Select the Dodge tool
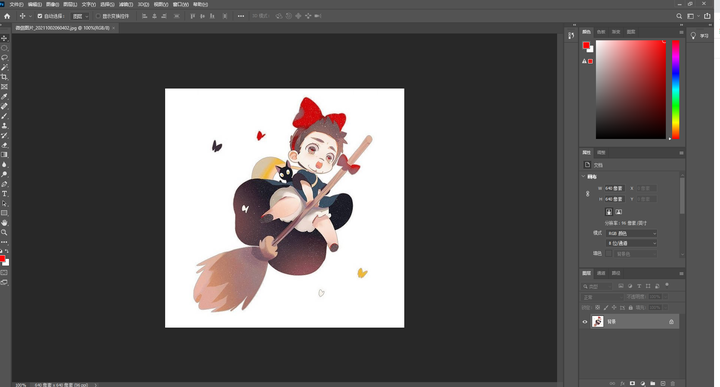The height and width of the screenshot is (387, 720). point(4,174)
